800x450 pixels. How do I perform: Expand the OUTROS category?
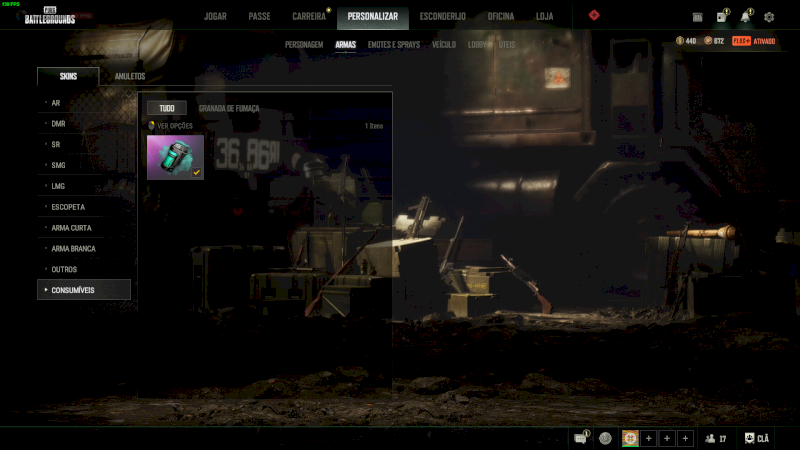click(x=84, y=269)
